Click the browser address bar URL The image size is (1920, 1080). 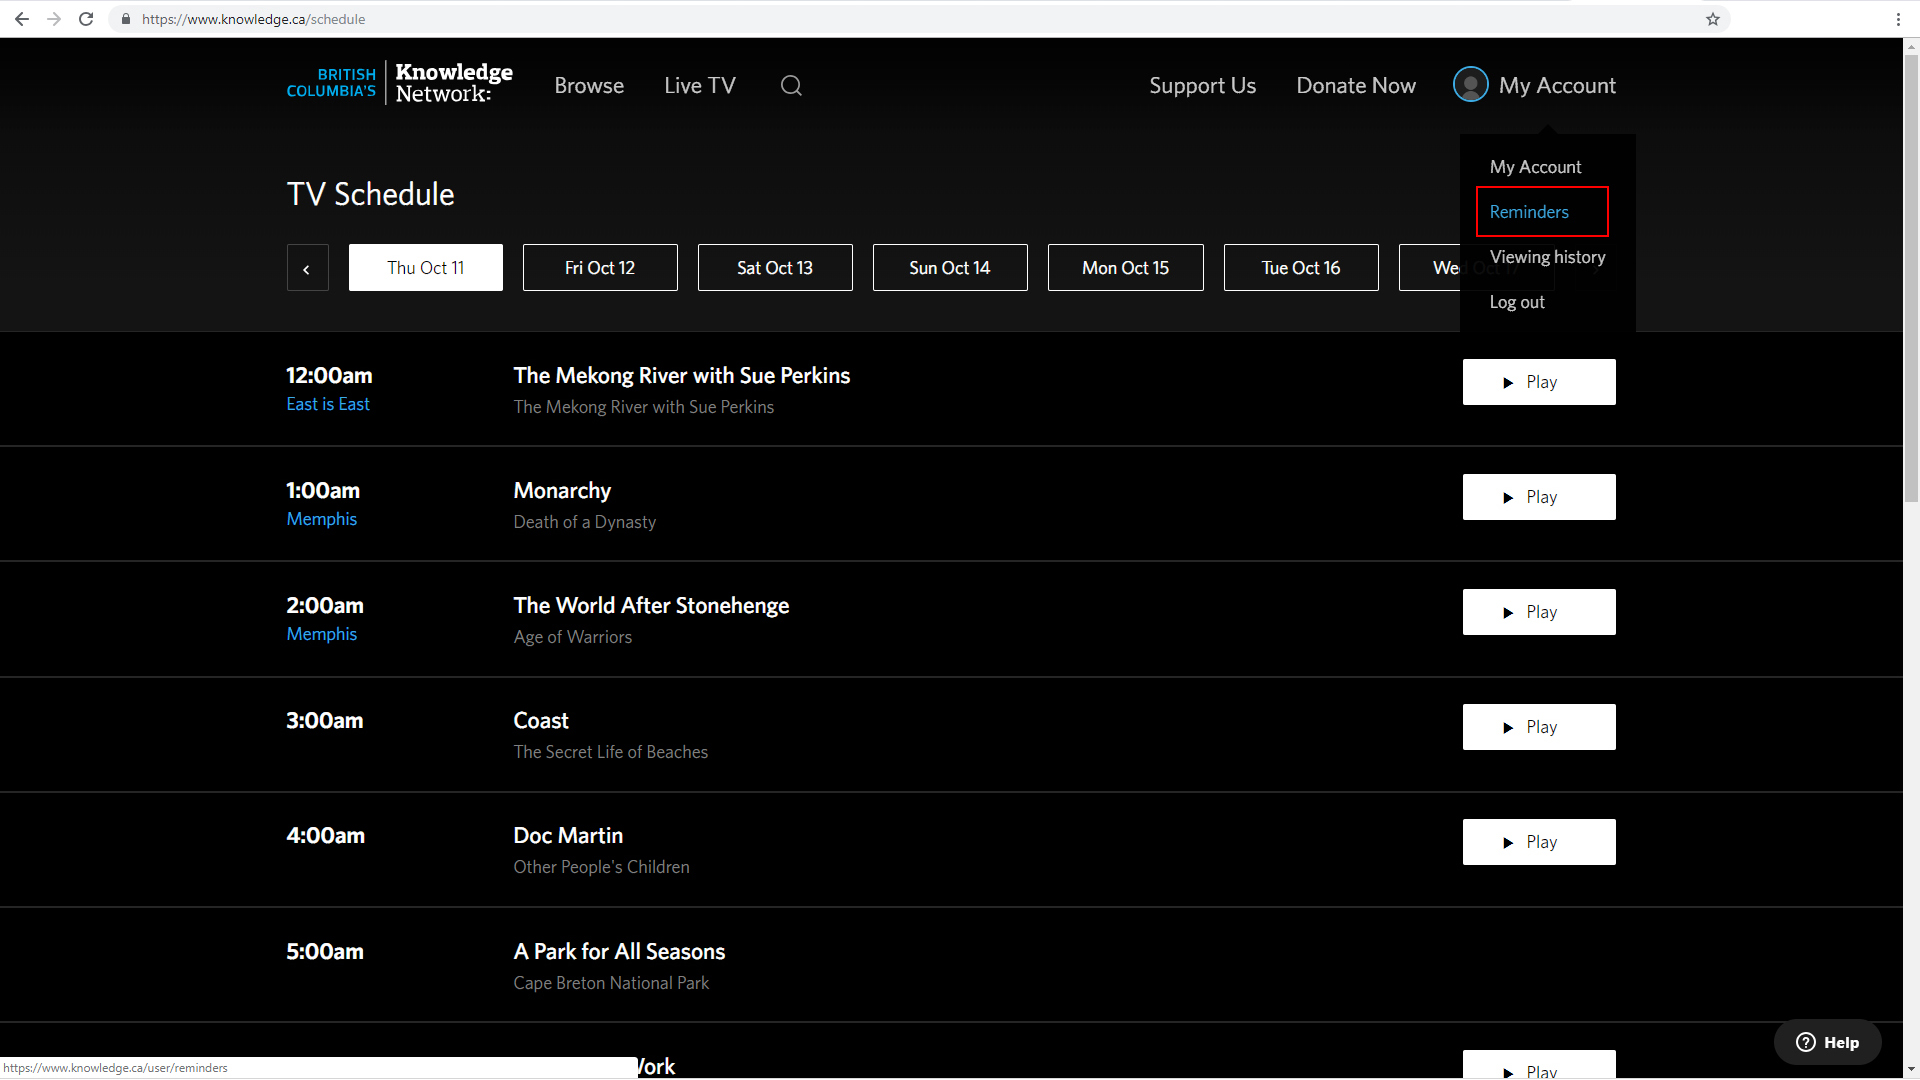point(253,19)
